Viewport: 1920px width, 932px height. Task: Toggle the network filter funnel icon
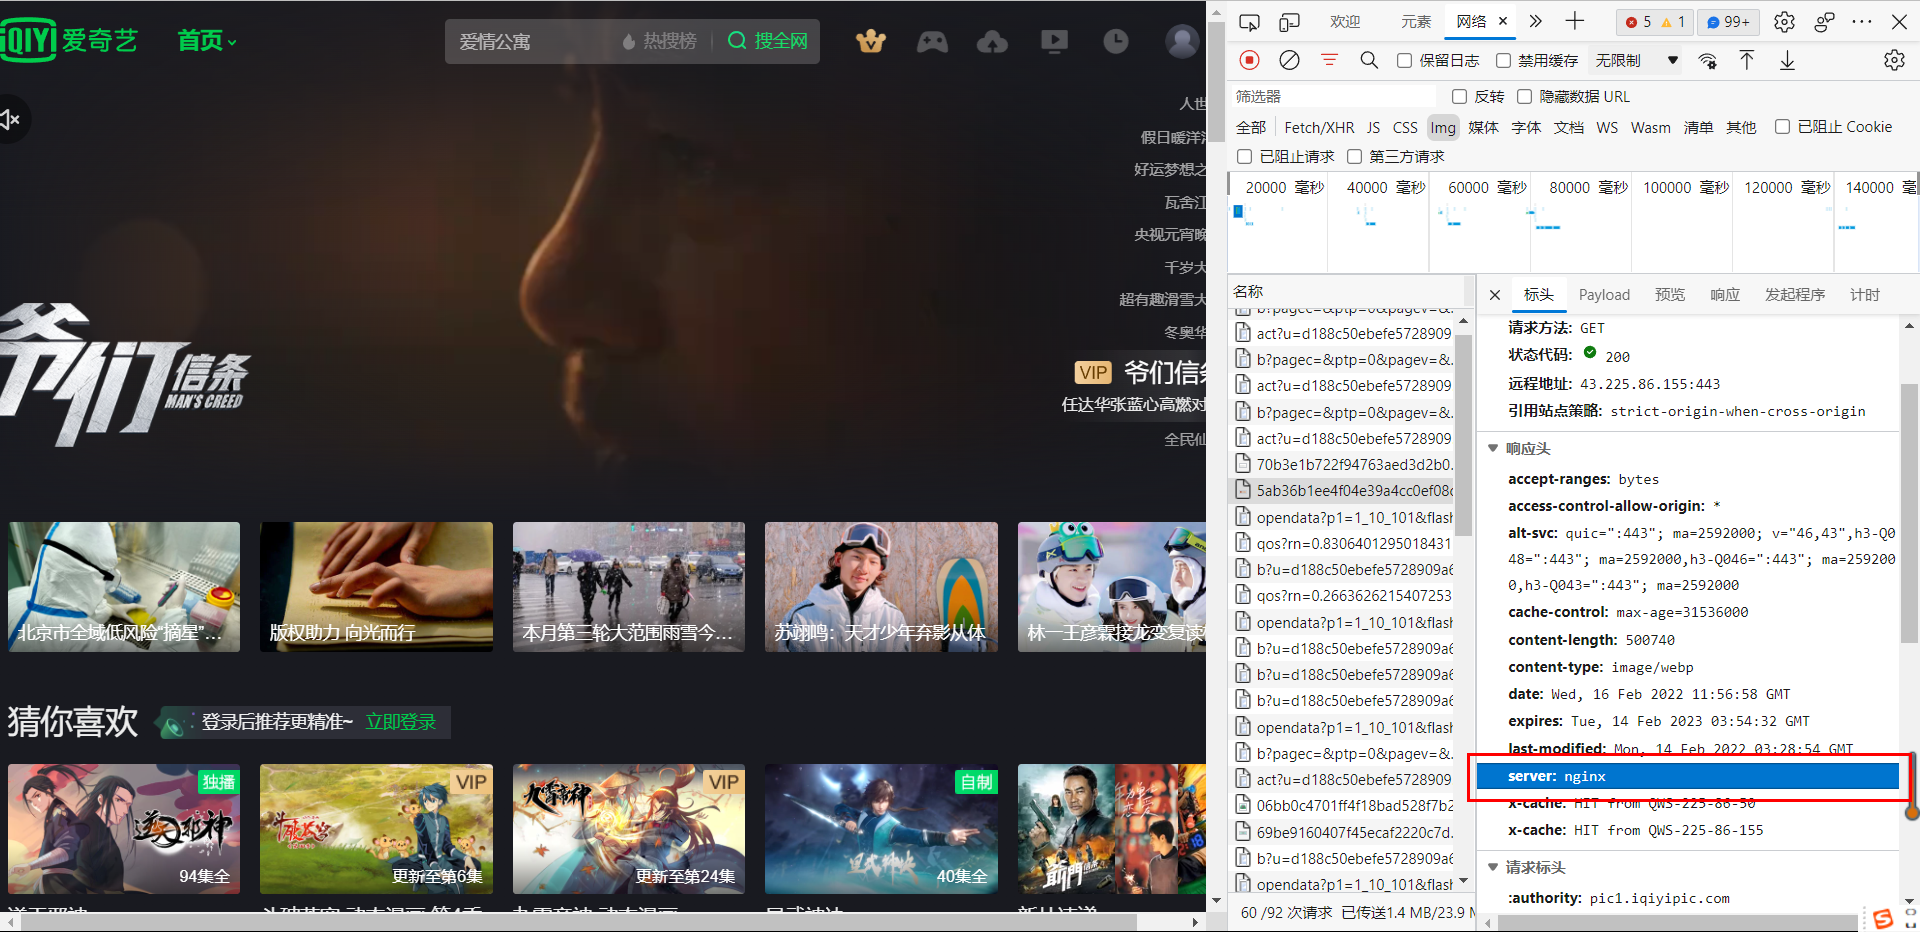1329,60
